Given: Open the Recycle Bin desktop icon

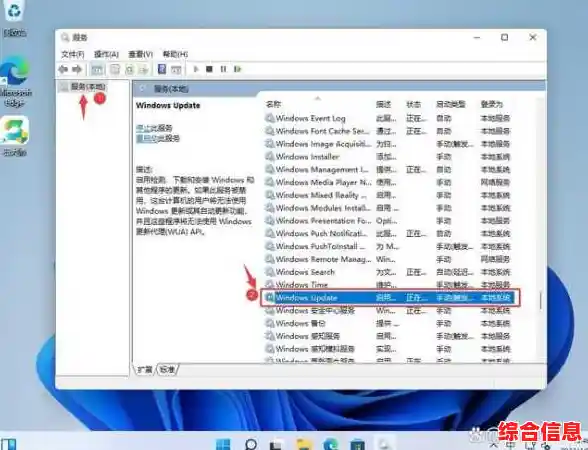Looking at the screenshot, I should pyautogui.click(x=14, y=18).
